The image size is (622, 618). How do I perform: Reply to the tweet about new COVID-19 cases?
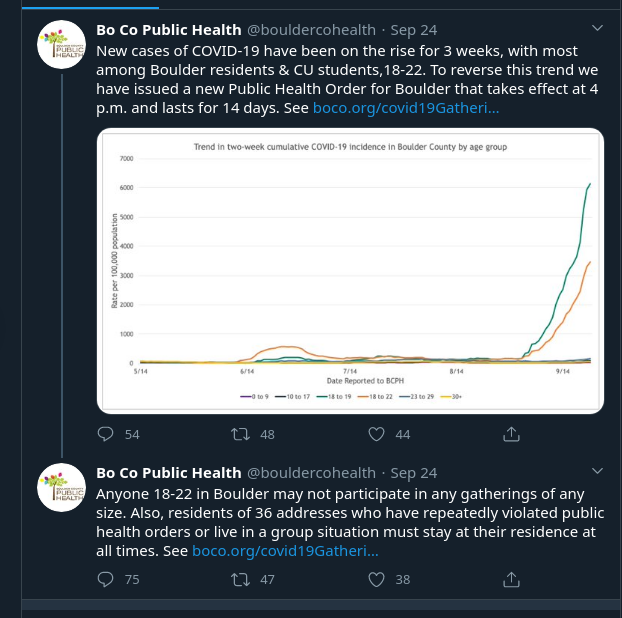(x=106, y=434)
